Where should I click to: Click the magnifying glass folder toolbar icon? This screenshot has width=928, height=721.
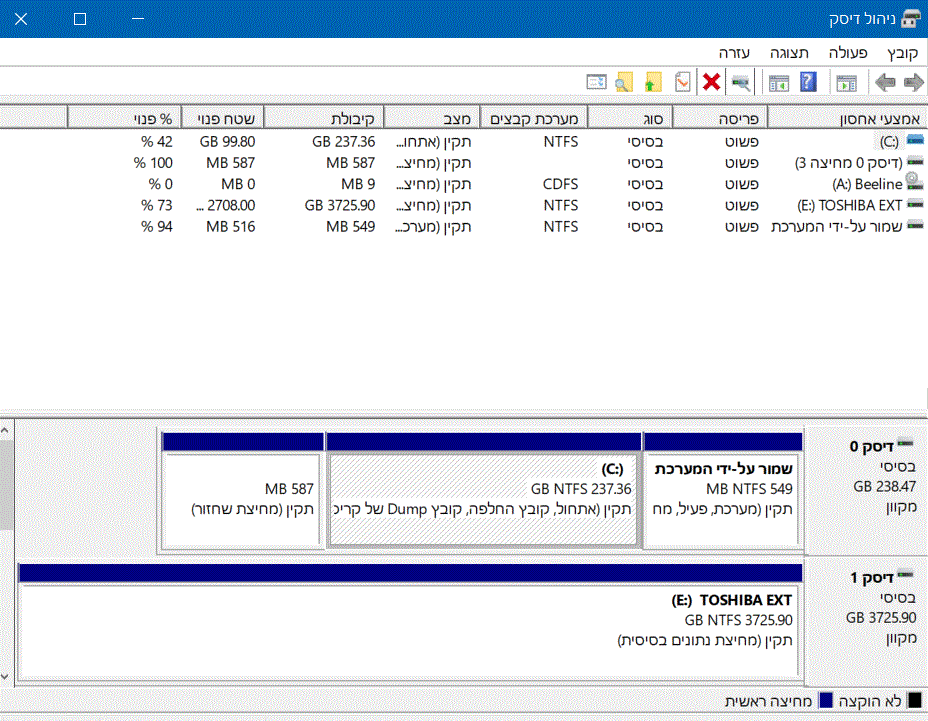coord(624,82)
